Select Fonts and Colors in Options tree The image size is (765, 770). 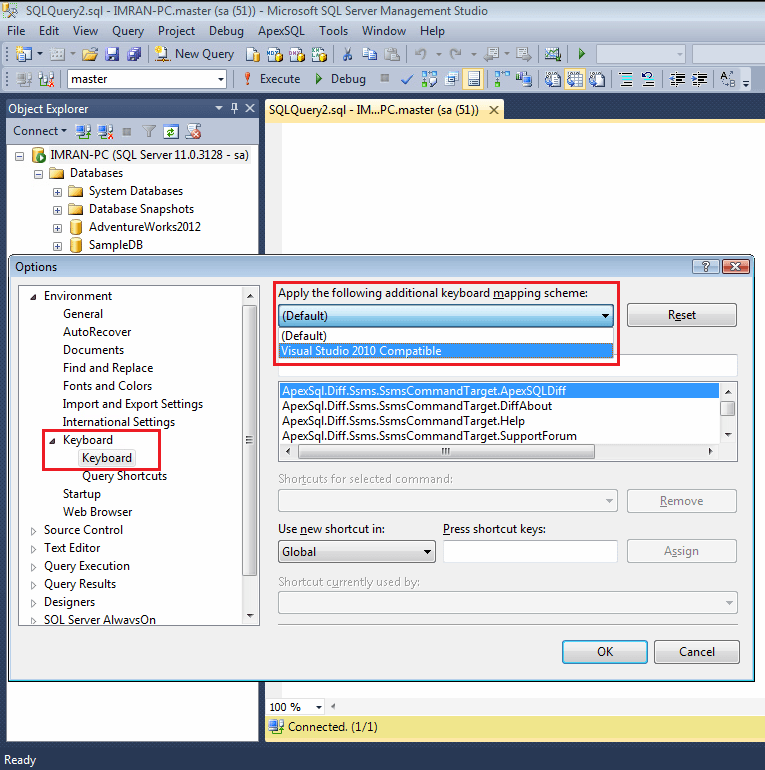click(108, 386)
